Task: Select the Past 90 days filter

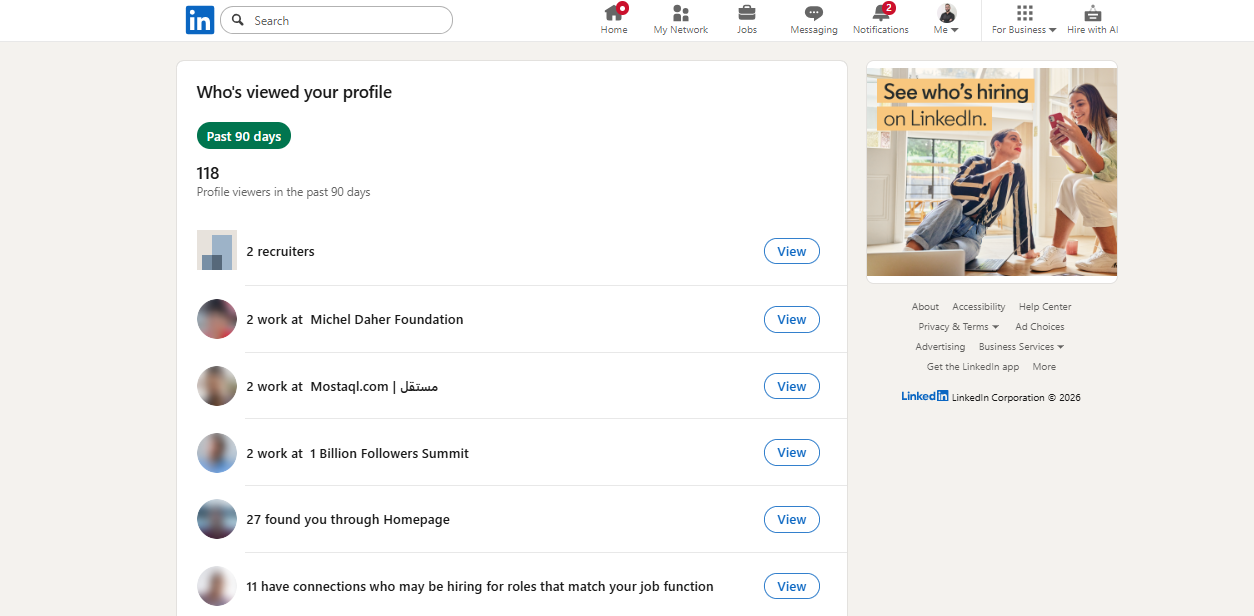Action: click(243, 135)
